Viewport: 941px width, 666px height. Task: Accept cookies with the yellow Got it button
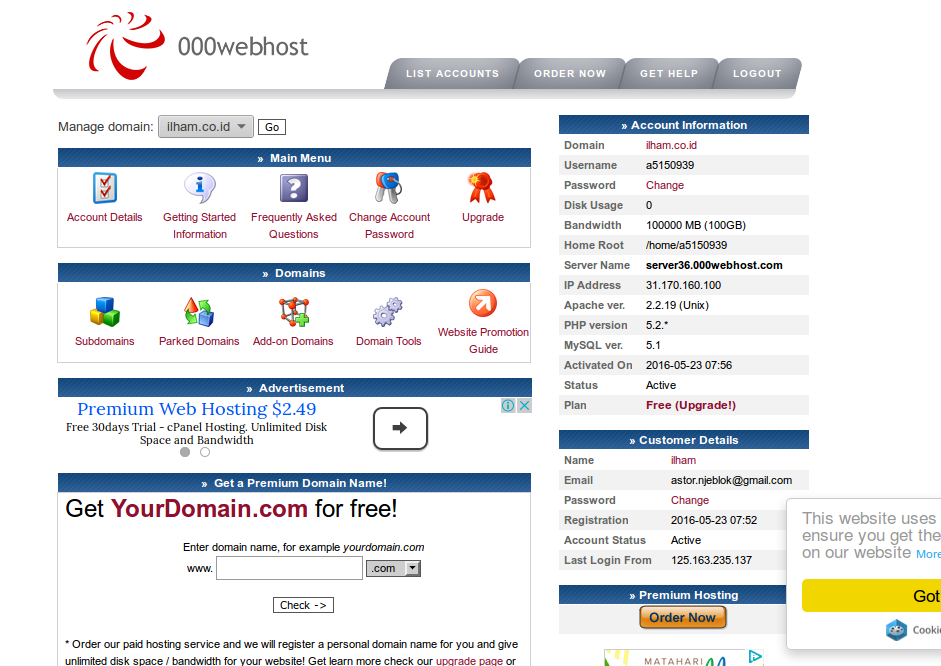[x=871, y=596]
